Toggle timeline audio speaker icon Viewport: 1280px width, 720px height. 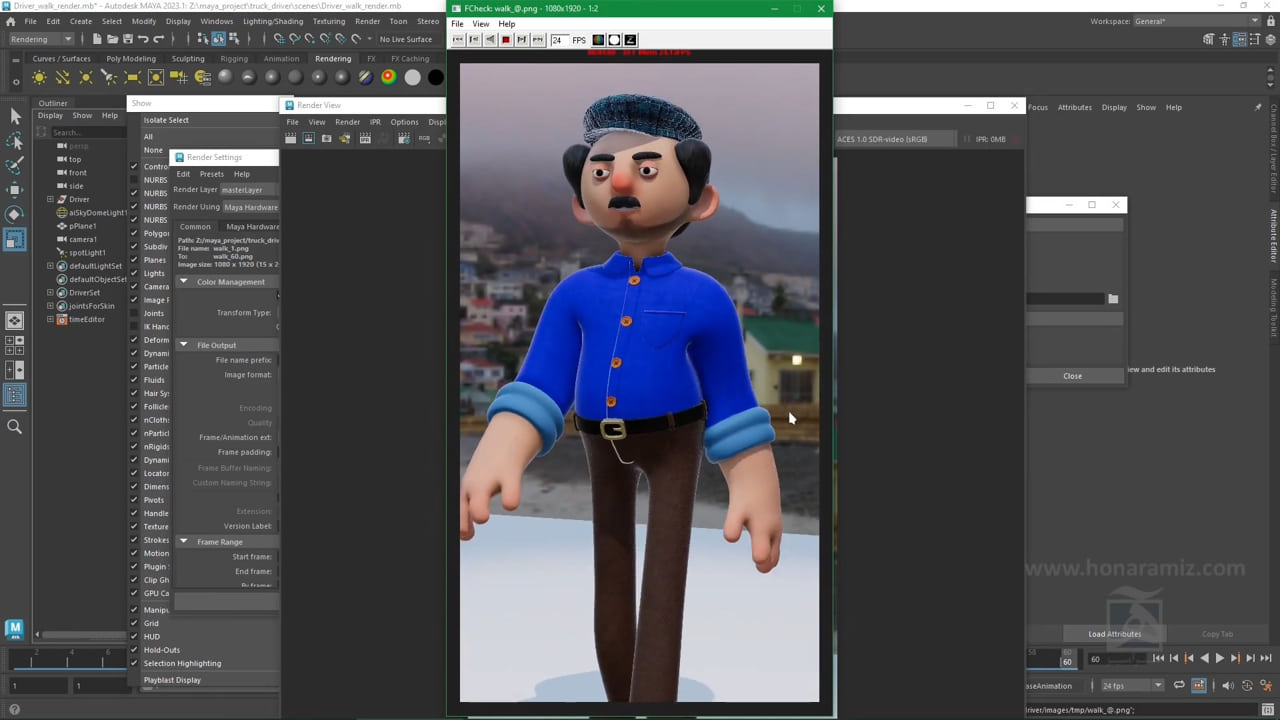tap(1228, 686)
